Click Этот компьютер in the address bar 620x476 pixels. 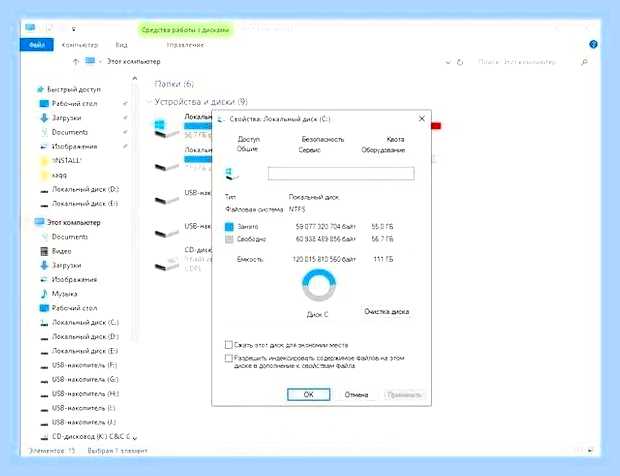tap(134, 61)
